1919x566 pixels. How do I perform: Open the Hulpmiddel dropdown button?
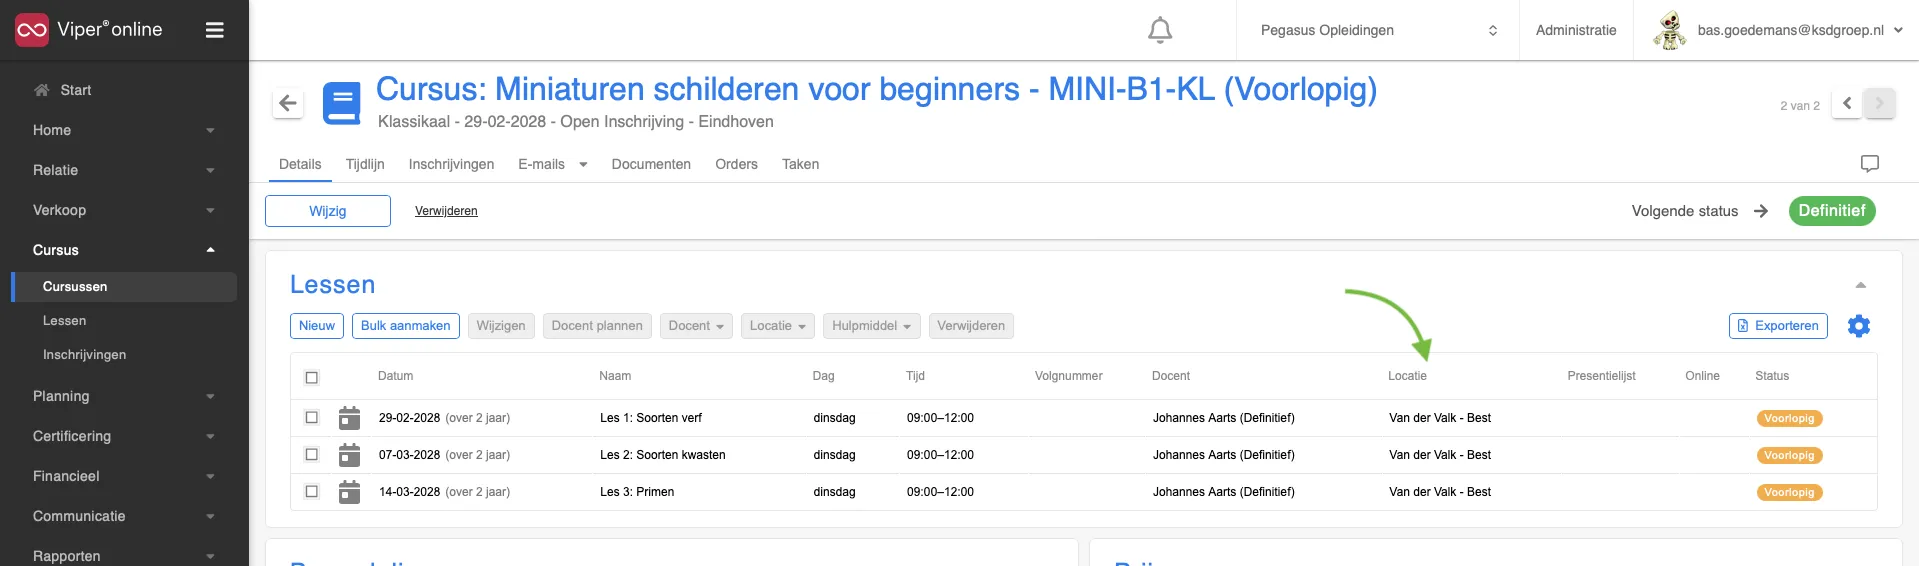point(872,326)
